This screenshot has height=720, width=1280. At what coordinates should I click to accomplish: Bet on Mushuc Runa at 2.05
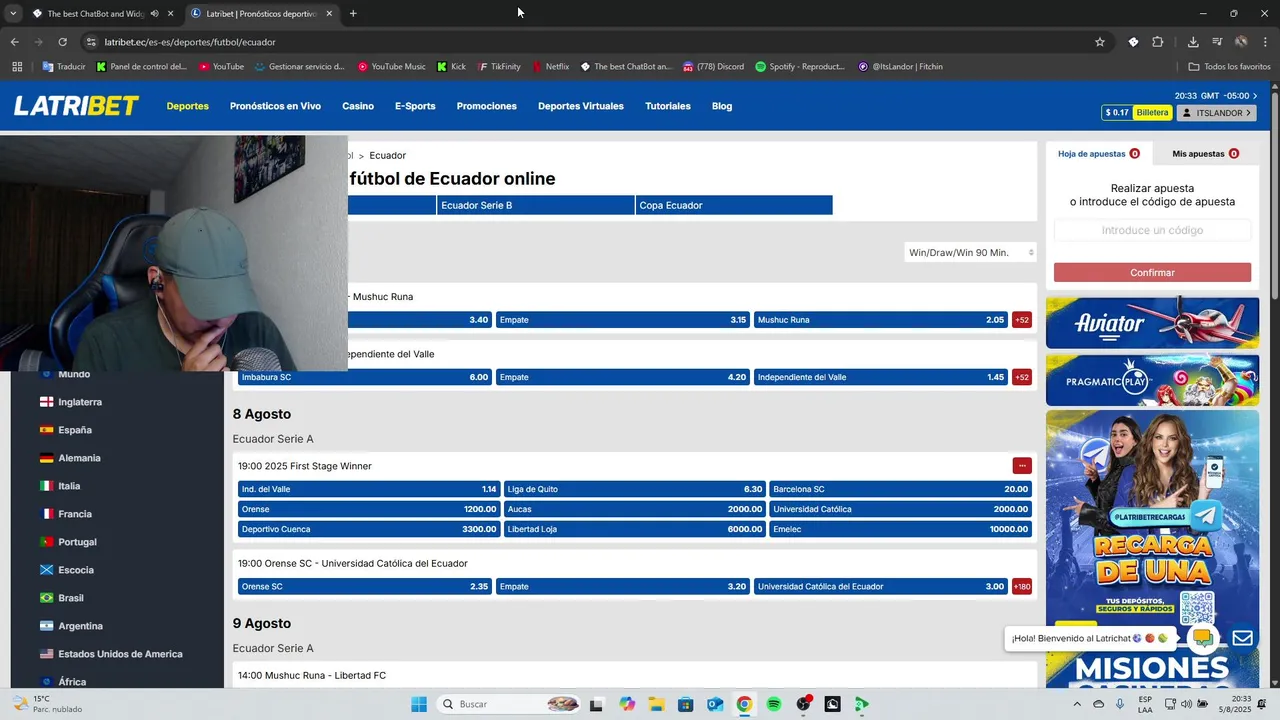(881, 320)
